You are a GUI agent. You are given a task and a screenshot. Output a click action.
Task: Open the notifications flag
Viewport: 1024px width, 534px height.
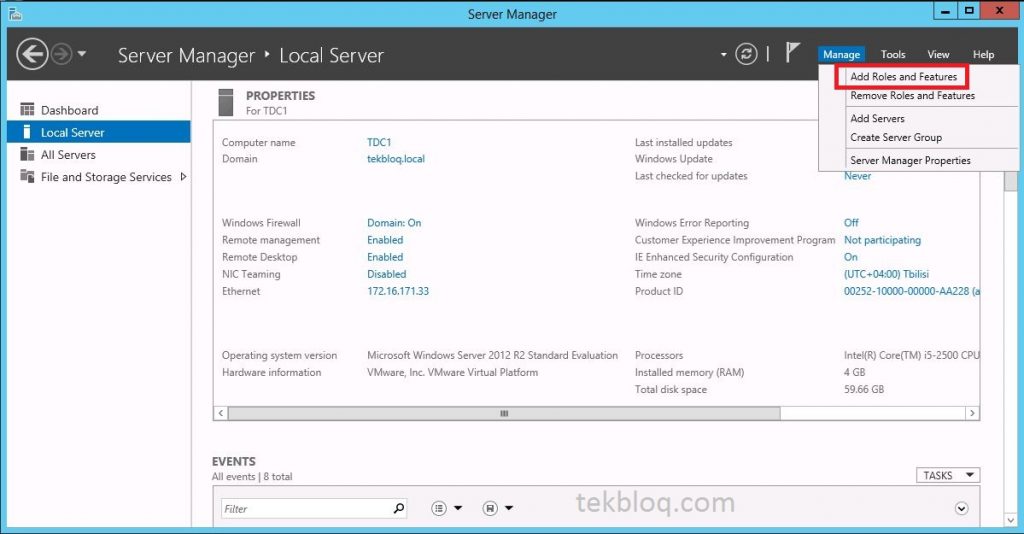click(792, 52)
